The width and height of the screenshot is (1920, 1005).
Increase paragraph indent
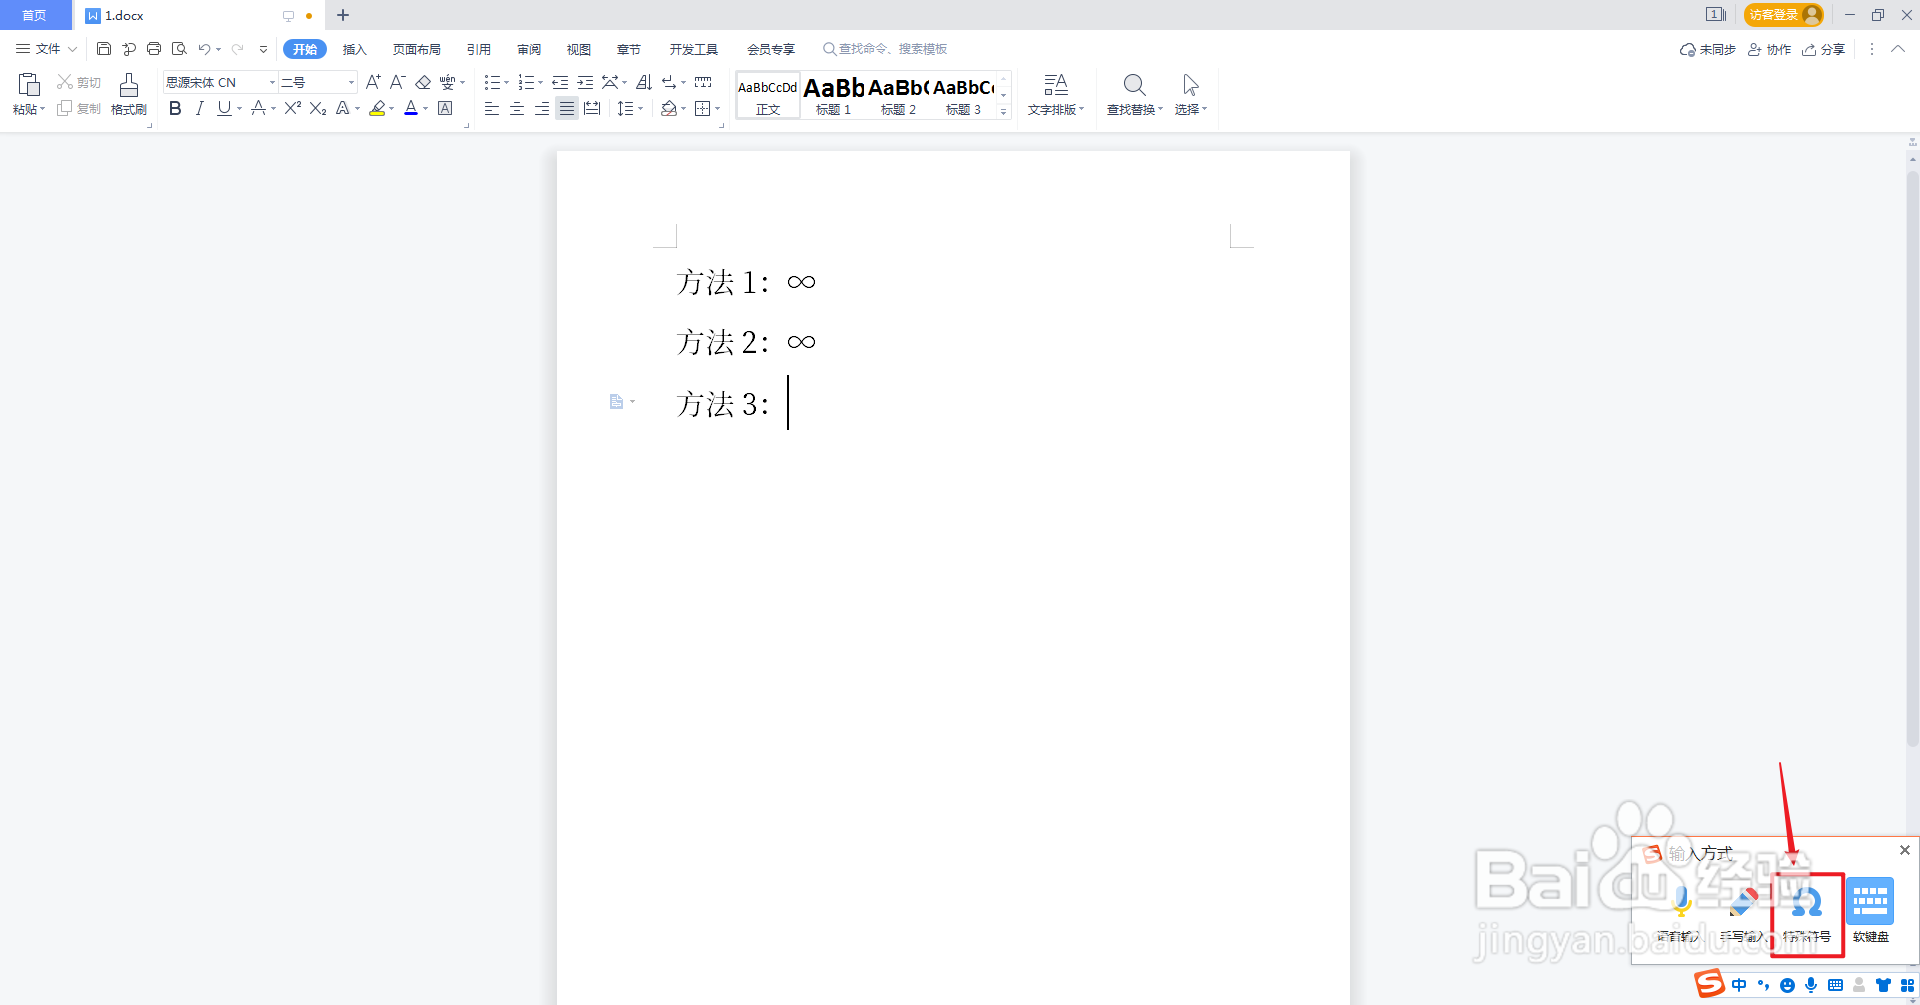point(585,82)
